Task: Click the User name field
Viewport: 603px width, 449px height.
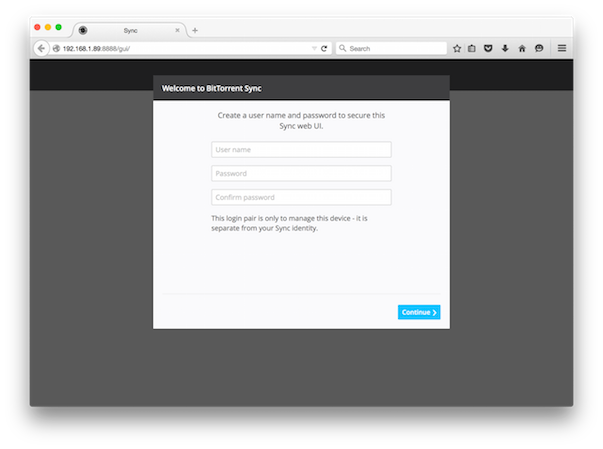Action: (301, 150)
